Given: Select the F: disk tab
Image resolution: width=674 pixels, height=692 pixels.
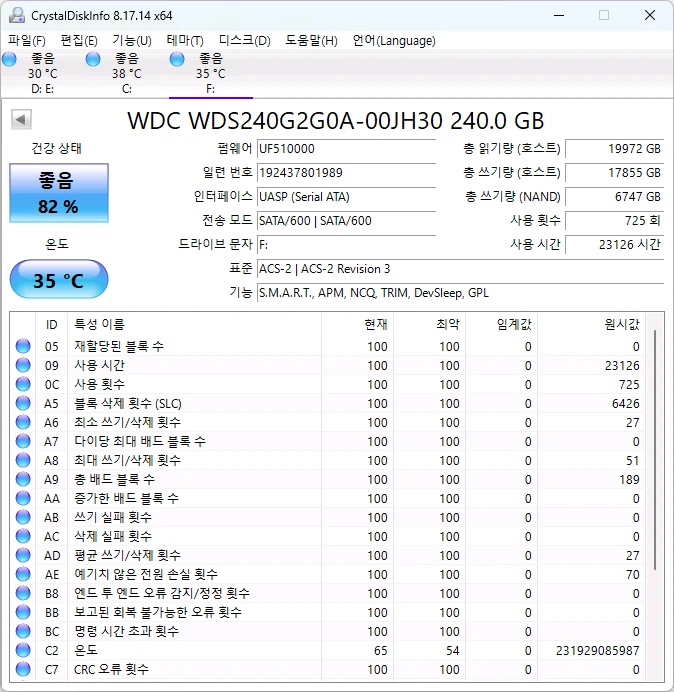Looking at the screenshot, I should click(211, 74).
